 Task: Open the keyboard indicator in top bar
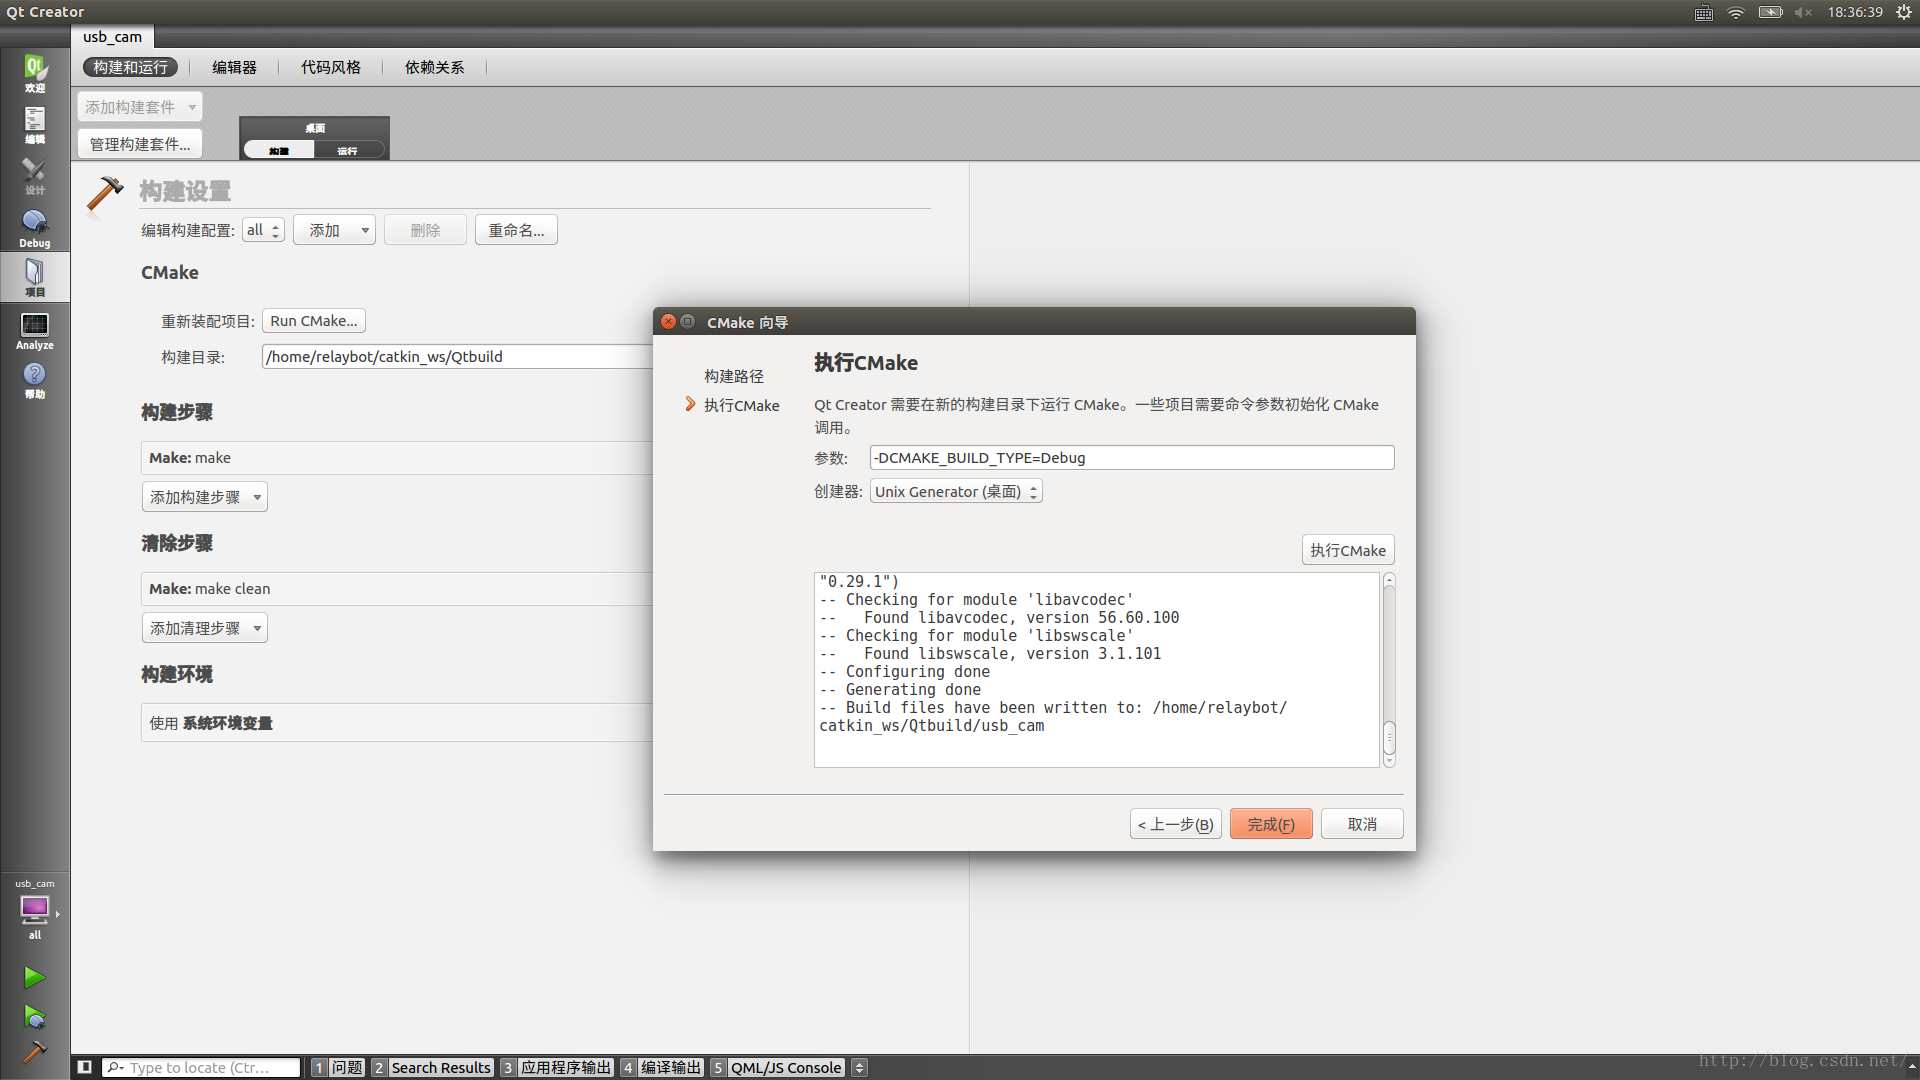[x=1704, y=12]
